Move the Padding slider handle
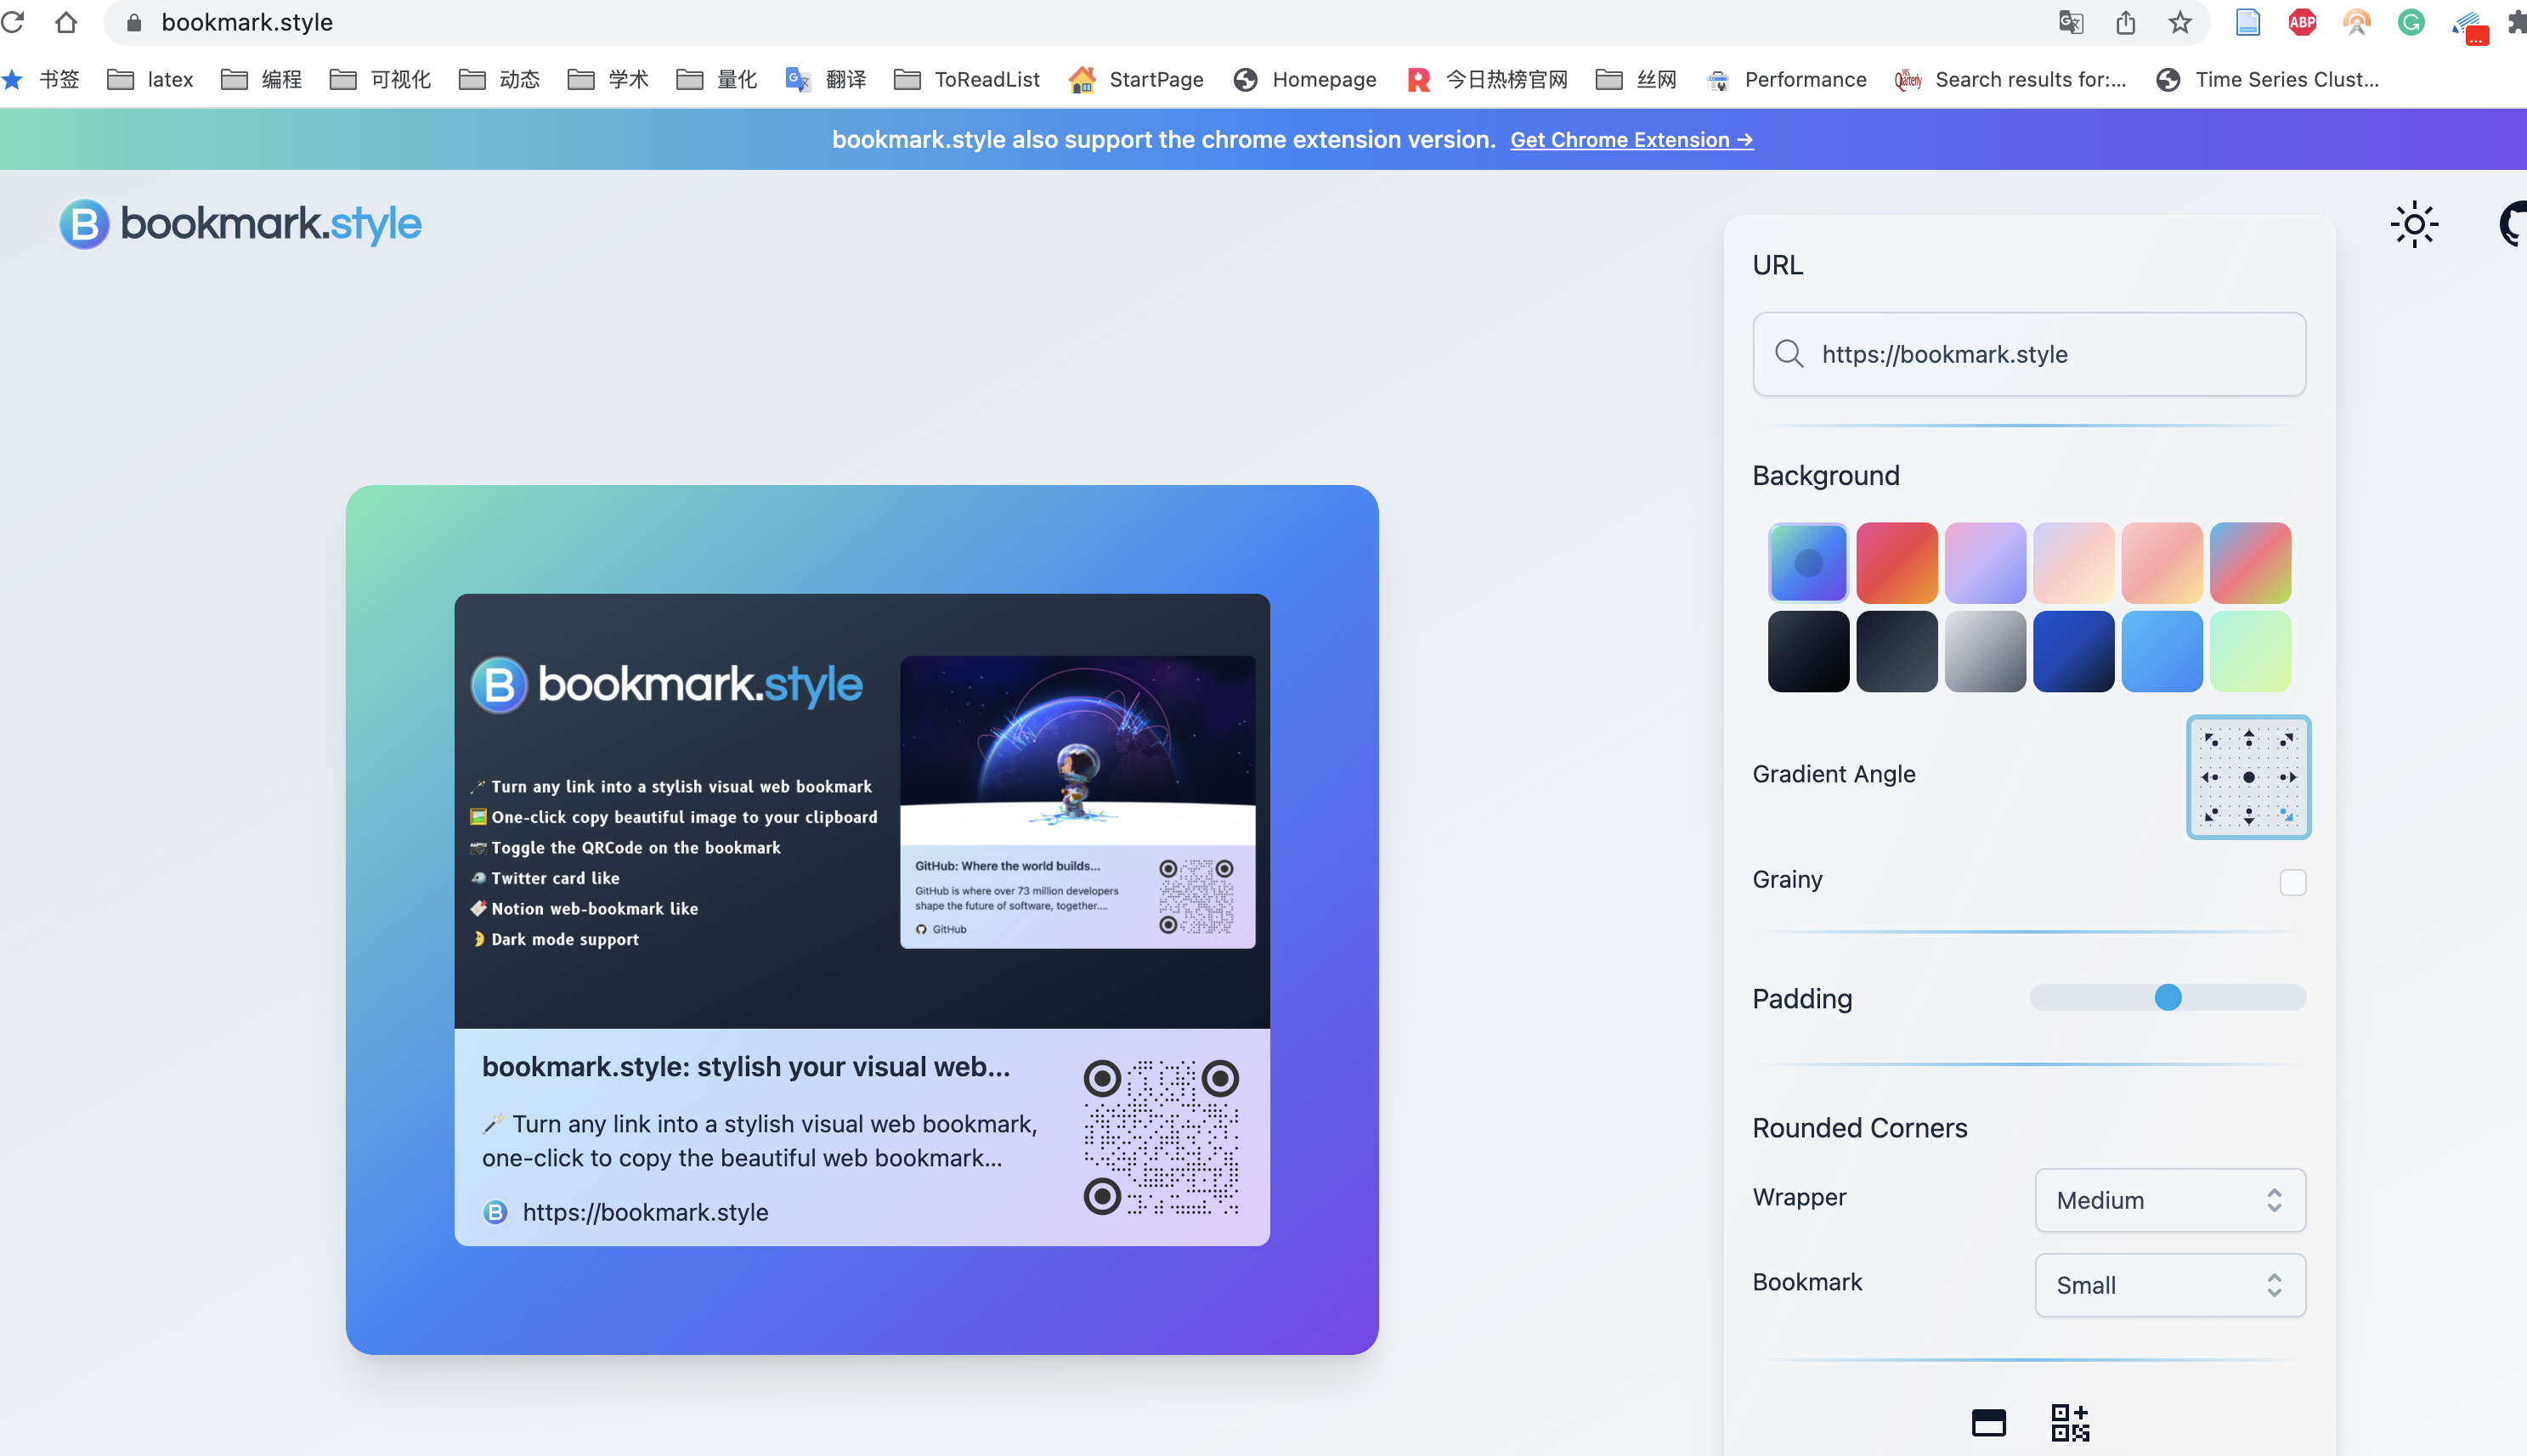The height and width of the screenshot is (1456, 2527). 2167,997
